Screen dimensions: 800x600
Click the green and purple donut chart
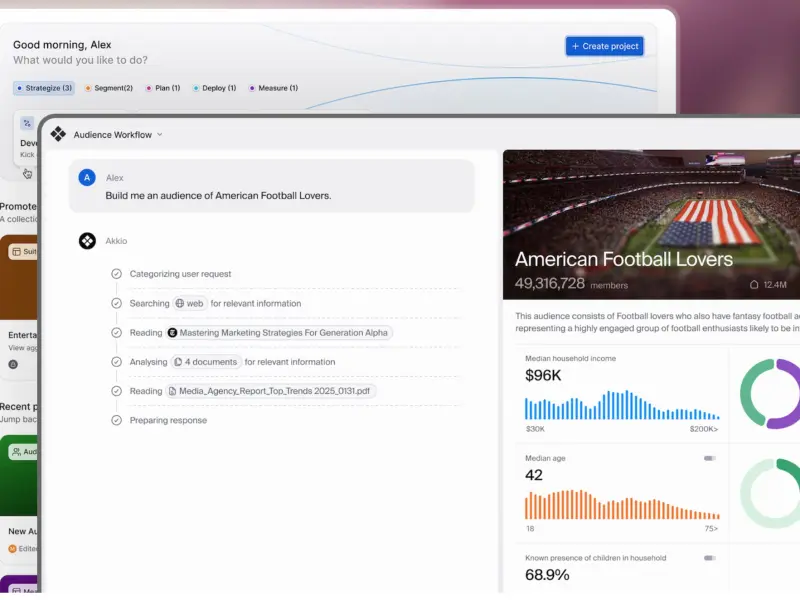(770, 393)
